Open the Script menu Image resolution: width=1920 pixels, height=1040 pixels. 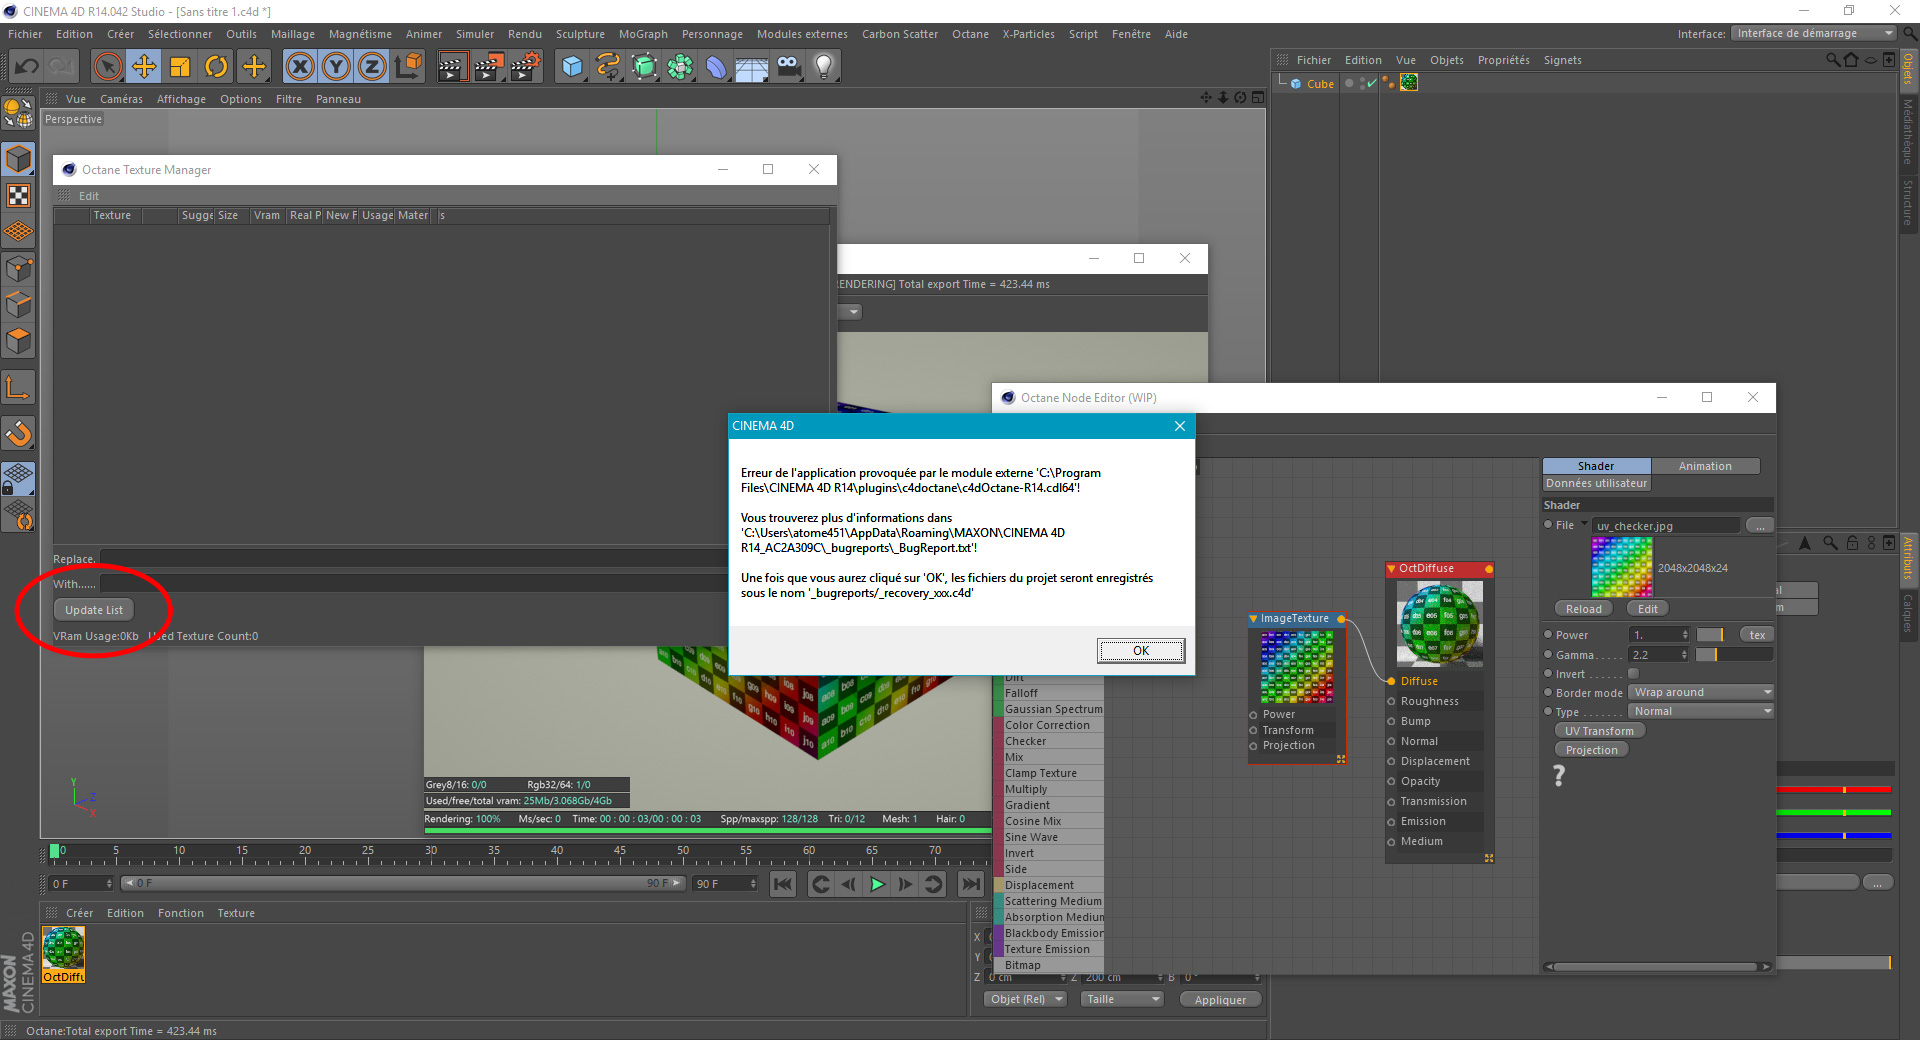(x=1083, y=34)
